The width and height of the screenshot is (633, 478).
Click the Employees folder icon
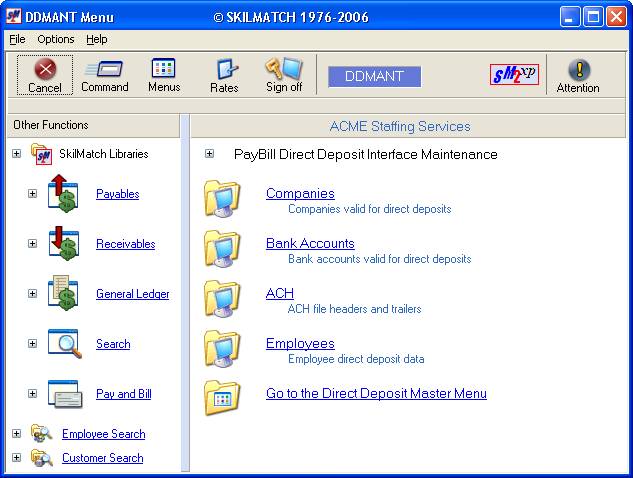pos(222,349)
